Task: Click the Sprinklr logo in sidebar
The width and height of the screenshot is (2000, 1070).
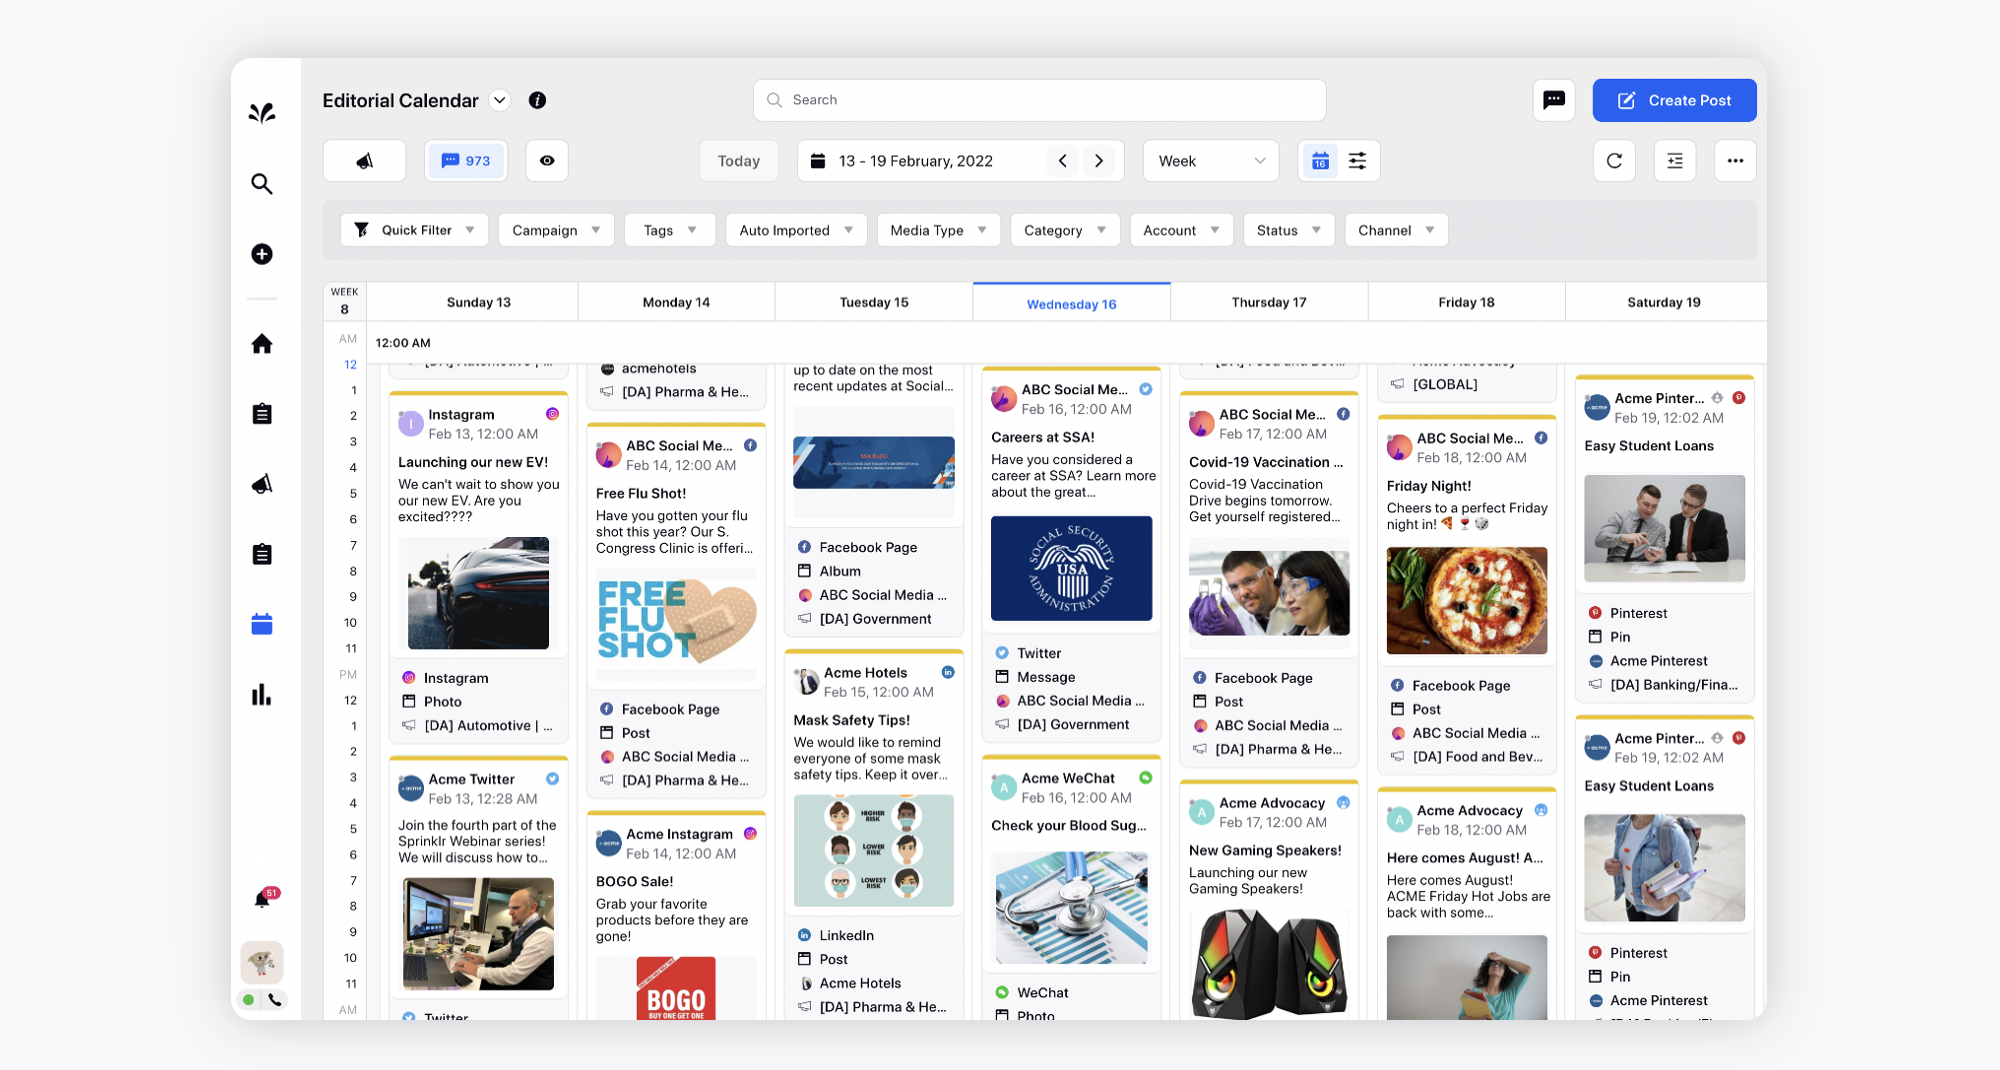Action: [262, 113]
